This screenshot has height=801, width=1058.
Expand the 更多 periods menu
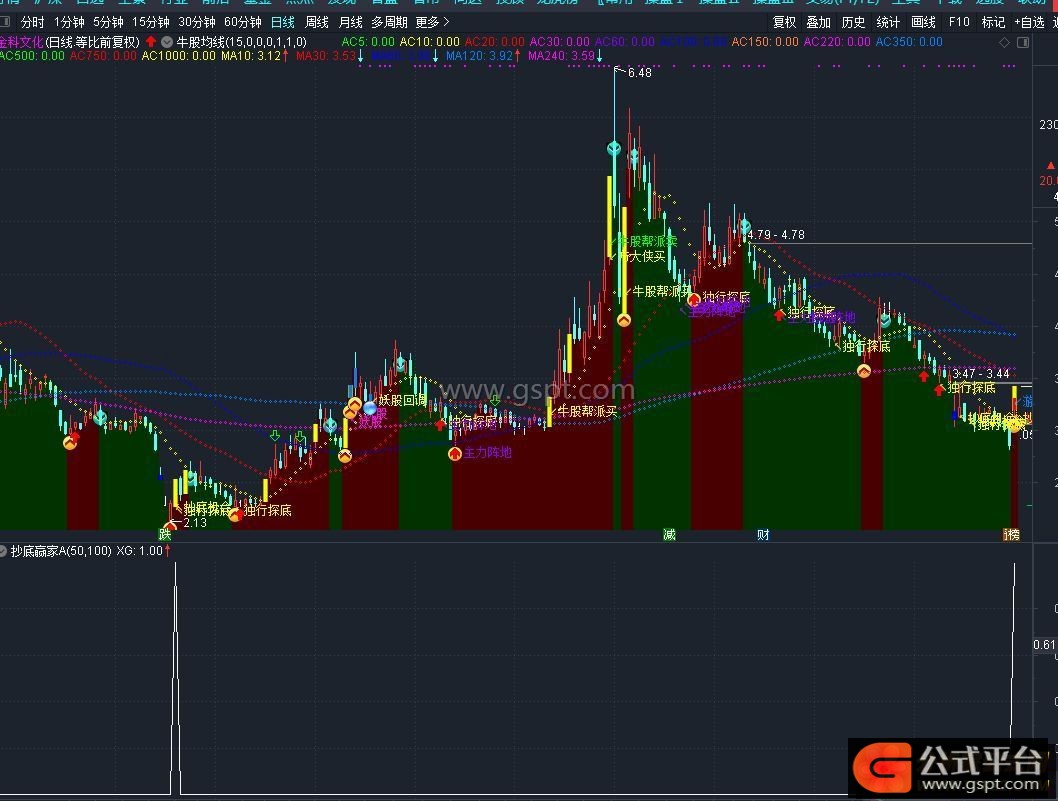[x=432, y=22]
